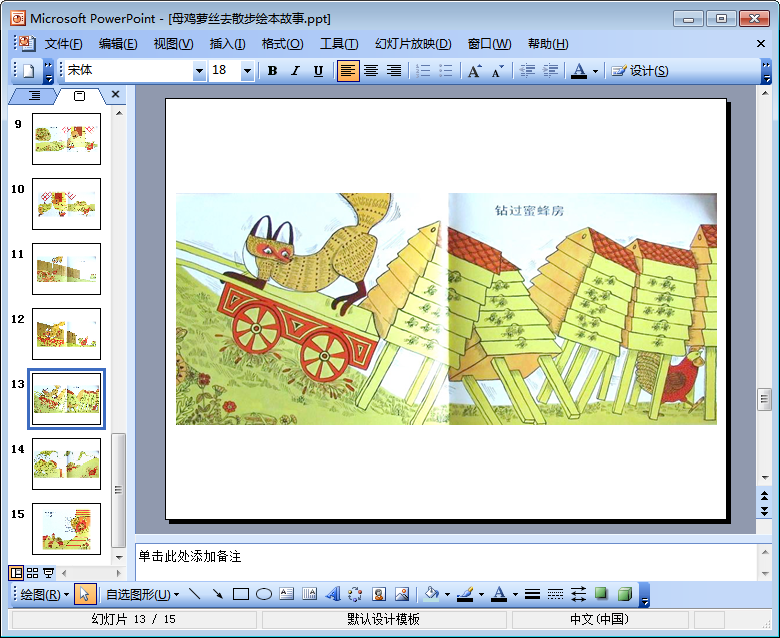Center align text
780x638 pixels.
pyautogui.click(x=371, y=71)
